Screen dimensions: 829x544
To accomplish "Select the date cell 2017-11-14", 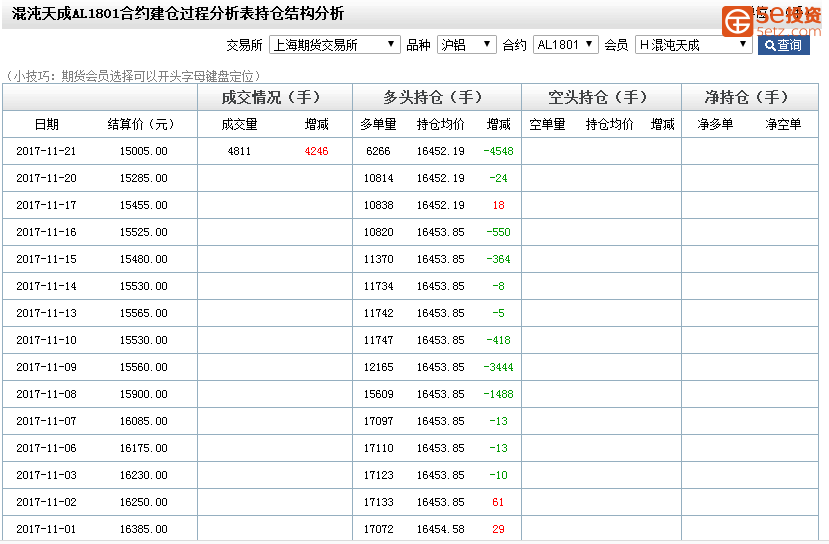I will (47, 286).
